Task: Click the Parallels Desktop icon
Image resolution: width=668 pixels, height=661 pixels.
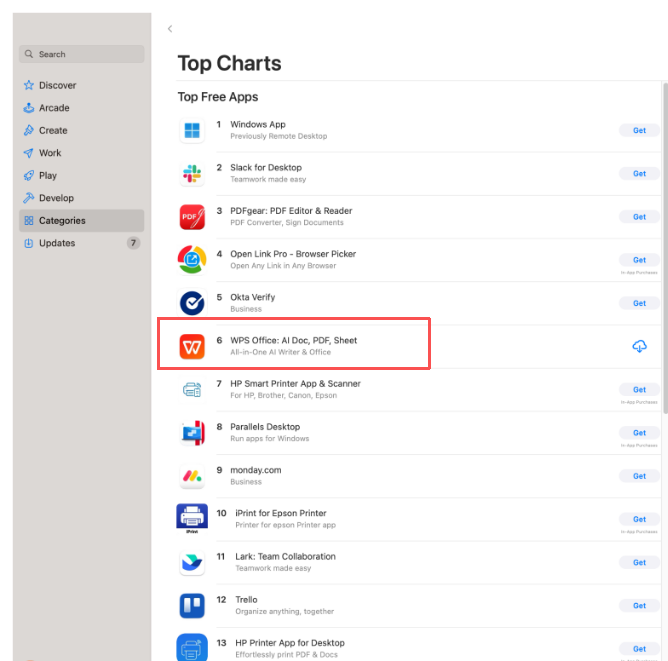Action: (192, 432)
